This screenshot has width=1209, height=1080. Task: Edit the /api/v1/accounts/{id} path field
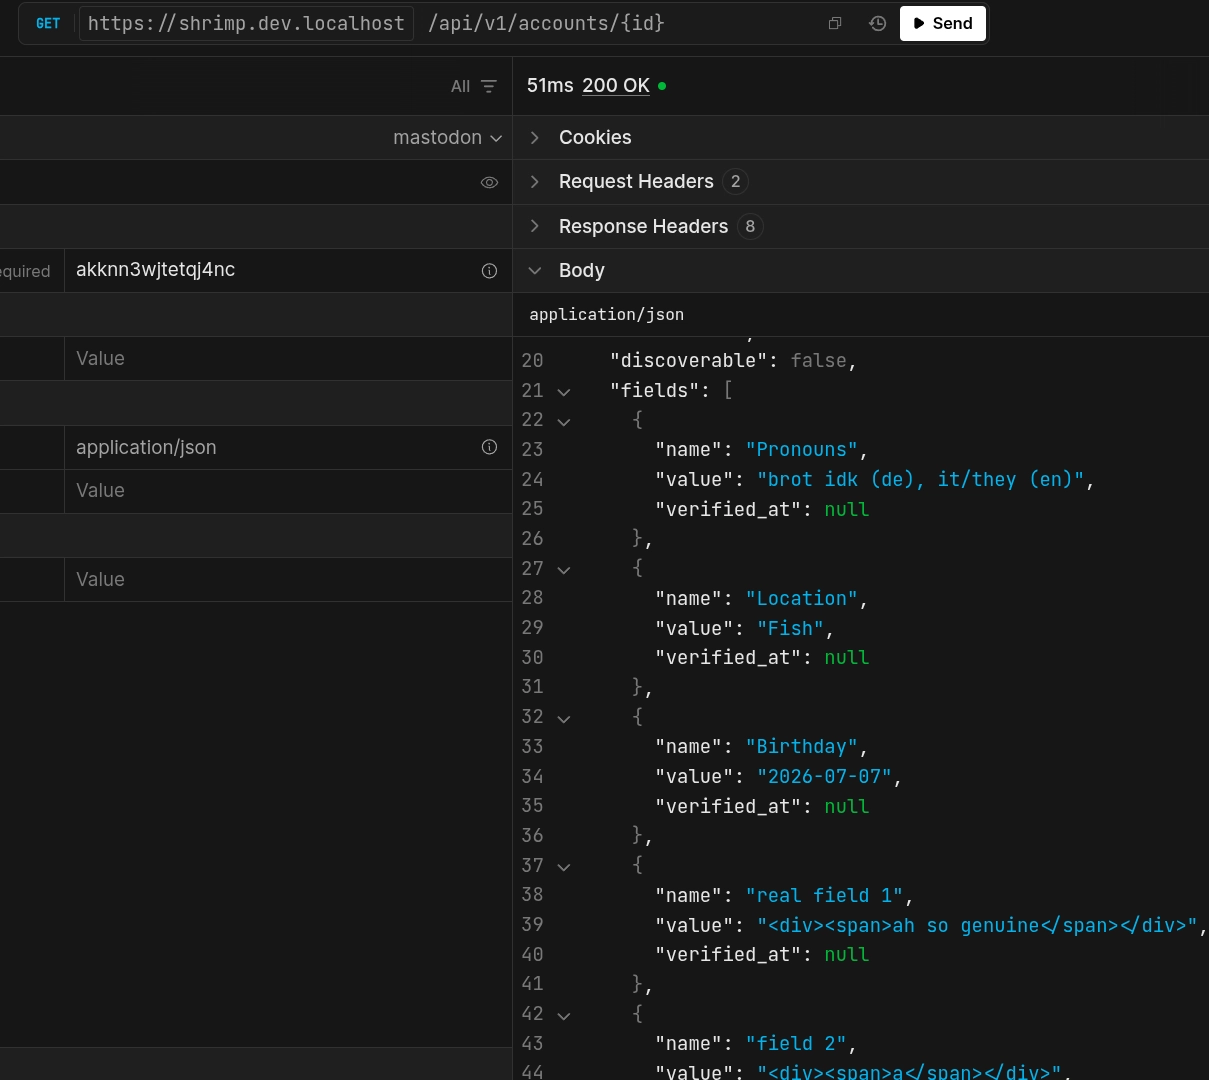point(546,23)
